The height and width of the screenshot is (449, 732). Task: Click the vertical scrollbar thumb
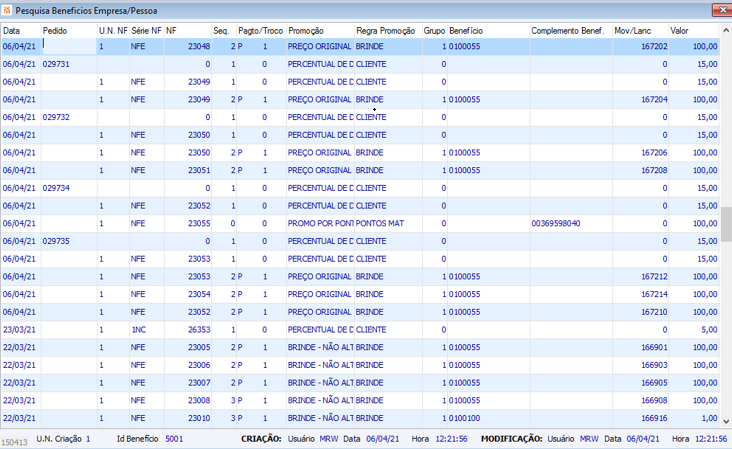[726, 224]
